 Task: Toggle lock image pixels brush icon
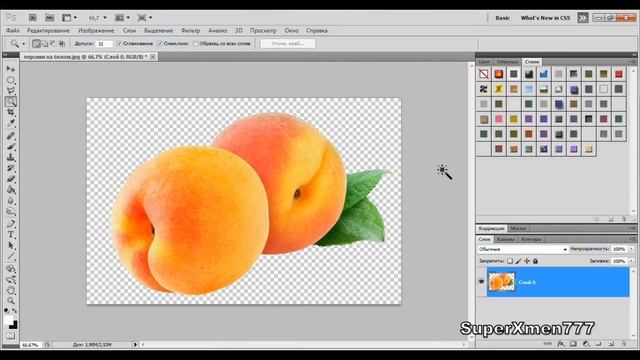[x=518, y=261]
